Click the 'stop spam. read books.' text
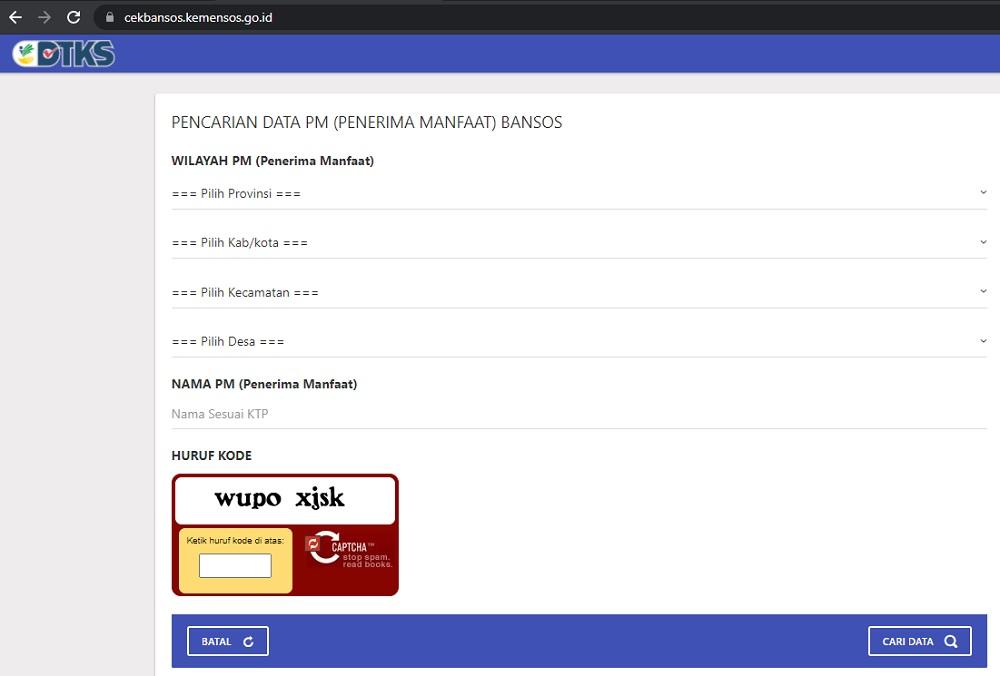Viewport: 1000px width, 676px height. pyautogui.click(x=367, y=560)
